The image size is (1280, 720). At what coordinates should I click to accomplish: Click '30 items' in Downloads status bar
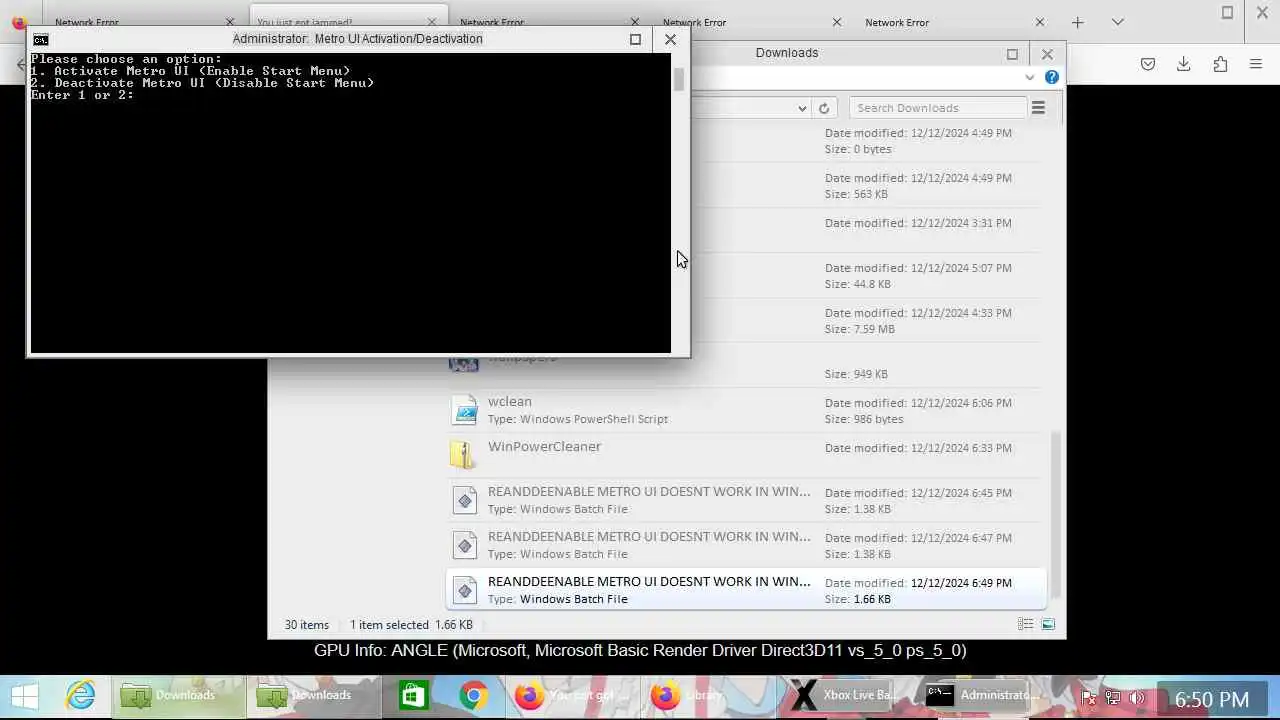[307, 624]
